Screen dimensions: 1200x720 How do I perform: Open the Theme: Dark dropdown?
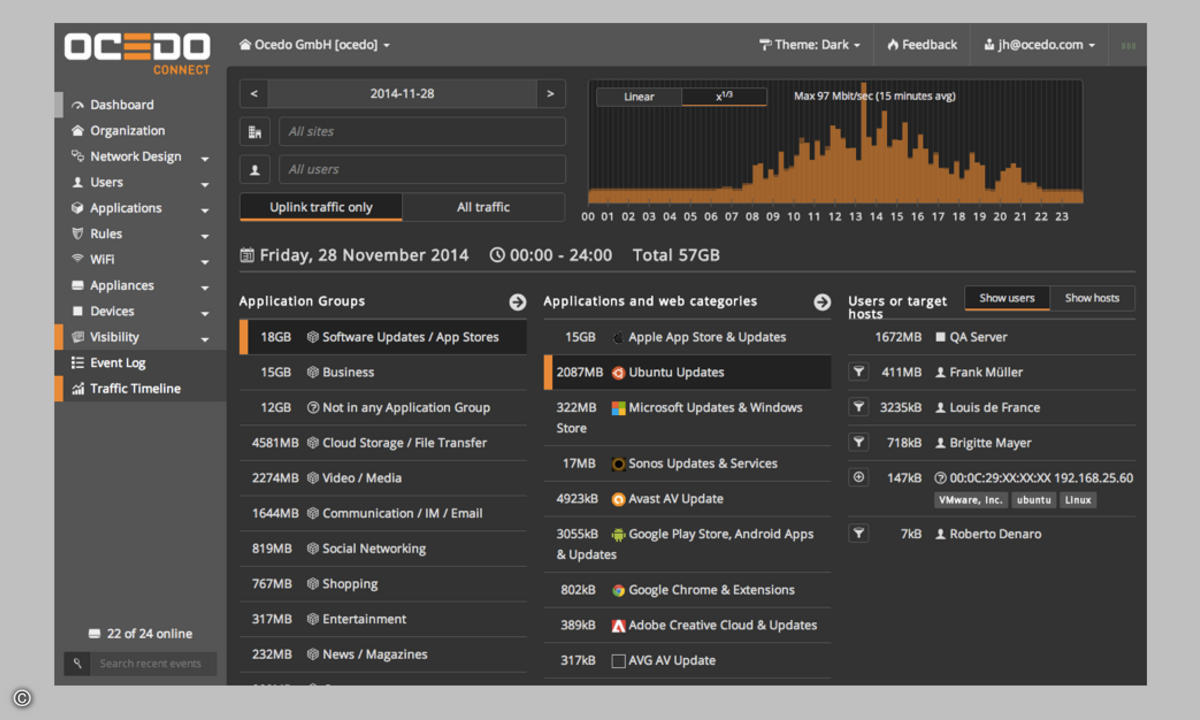810,45
